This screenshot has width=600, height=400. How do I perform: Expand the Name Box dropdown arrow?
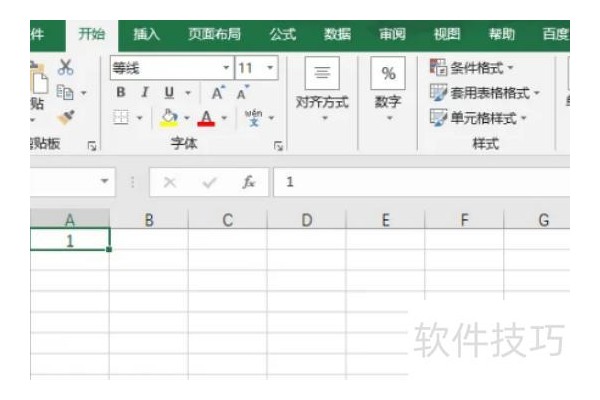coord(104,181)
